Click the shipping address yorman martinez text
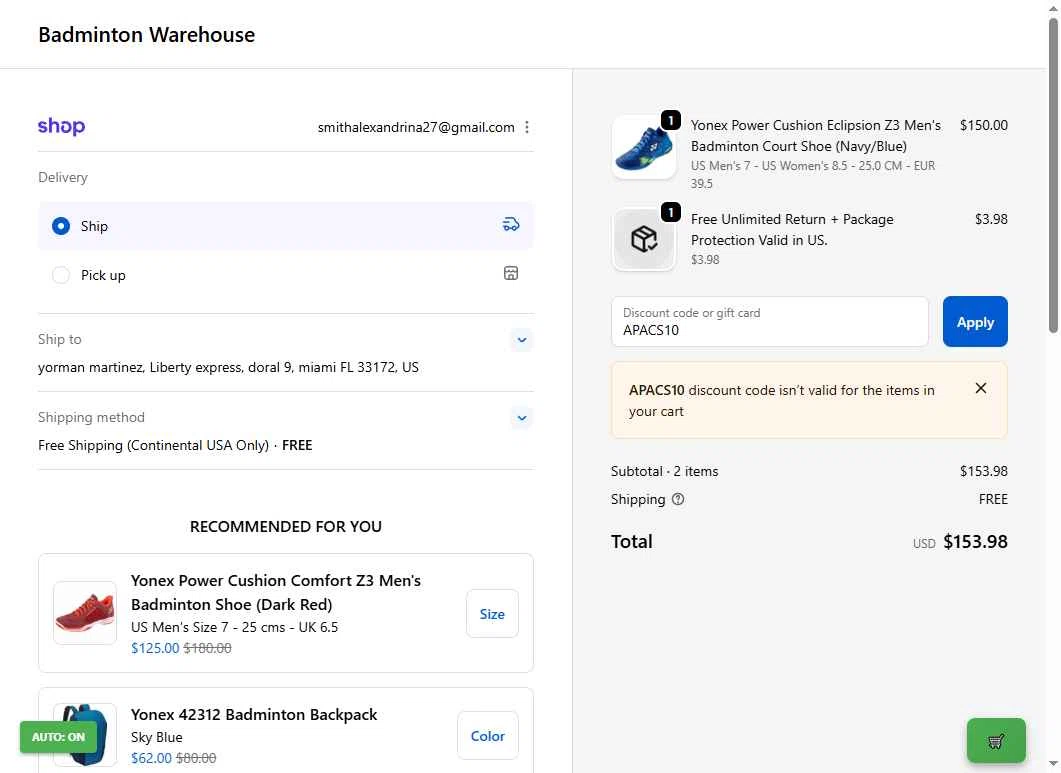The width and height of the screenshot is (1061, 773). click(x=228, y=368)
